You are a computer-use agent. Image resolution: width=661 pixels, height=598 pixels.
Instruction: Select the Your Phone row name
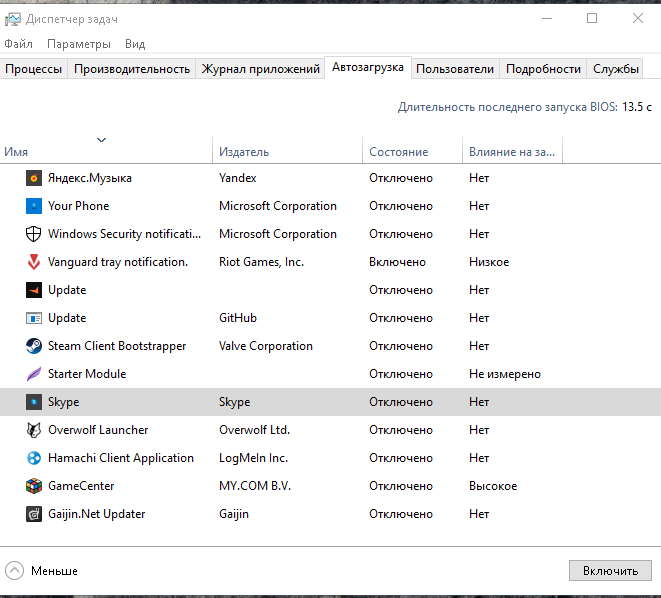[78, 206]
